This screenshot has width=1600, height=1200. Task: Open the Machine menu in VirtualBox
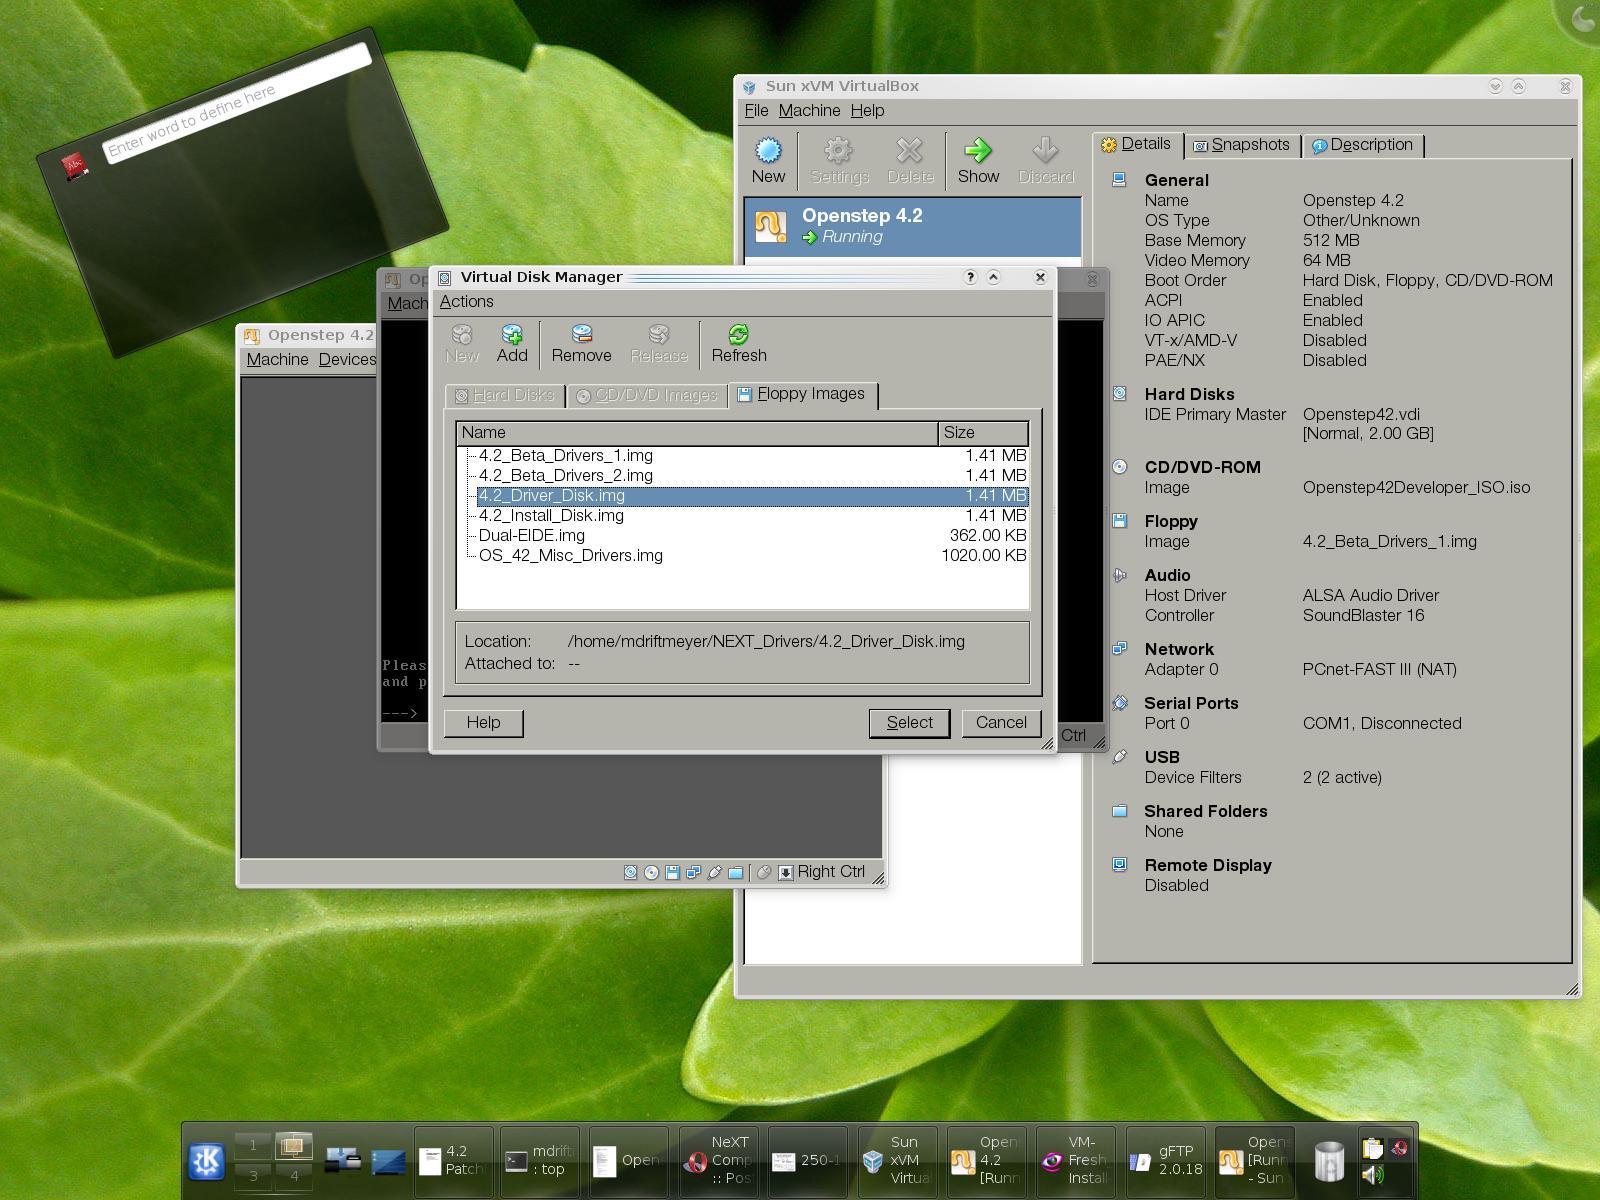[810, 110]
